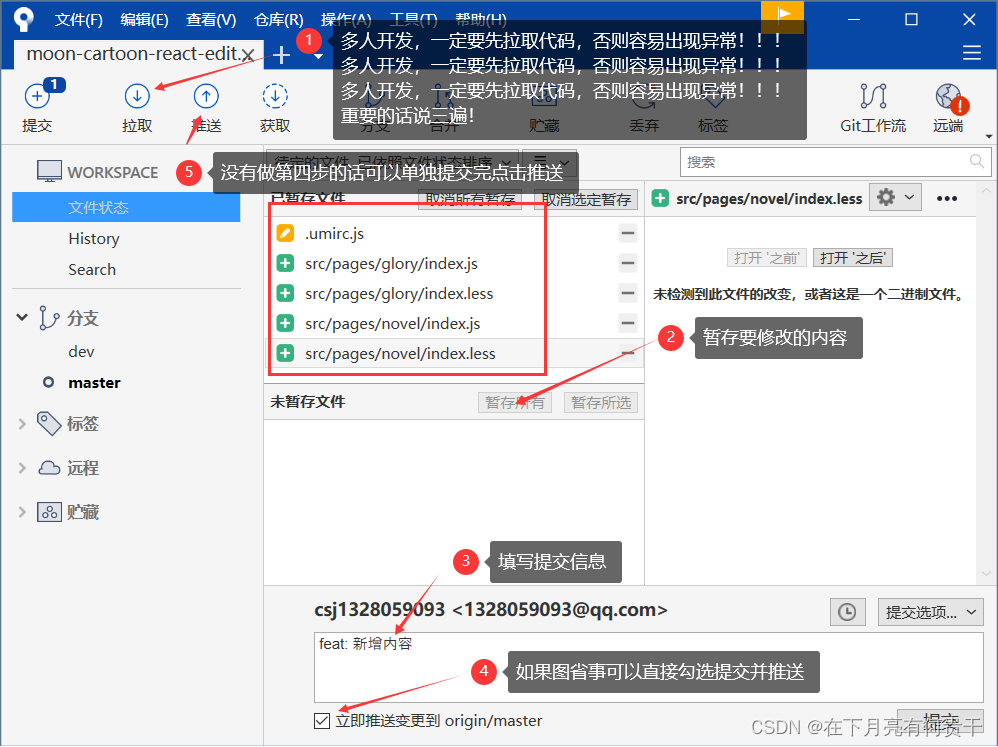Click the Fetch (获取) toolbar icon

pyautogui.click(x=275, y=97)
